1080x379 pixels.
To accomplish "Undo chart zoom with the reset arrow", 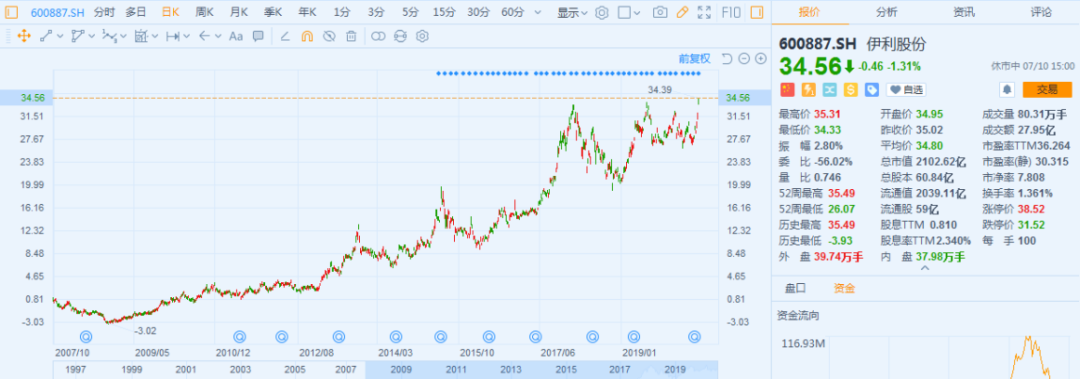I will [x=727, y=59].
